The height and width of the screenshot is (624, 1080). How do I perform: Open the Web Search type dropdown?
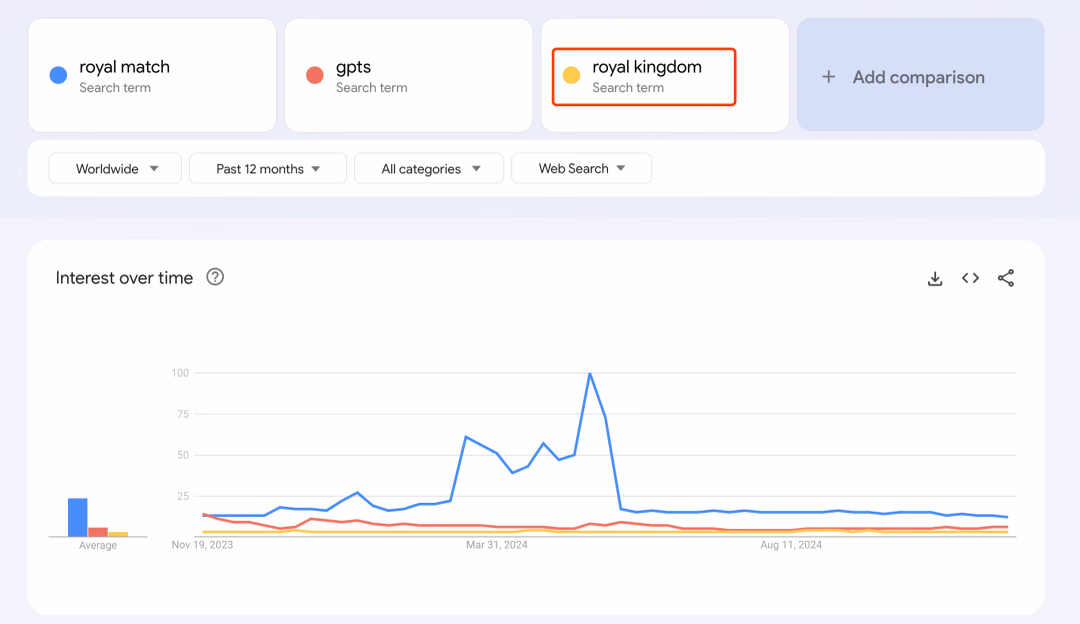coord(581,168)
